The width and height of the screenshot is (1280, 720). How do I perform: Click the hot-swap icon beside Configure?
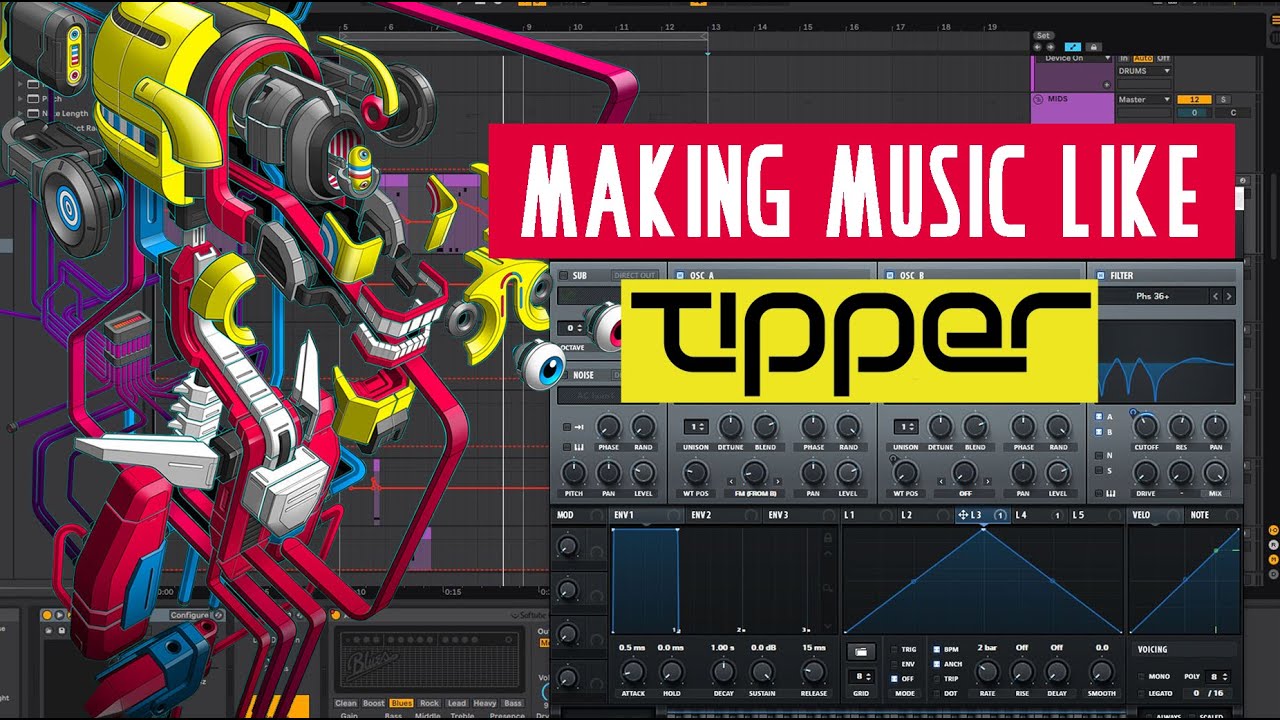pos(216,615)
